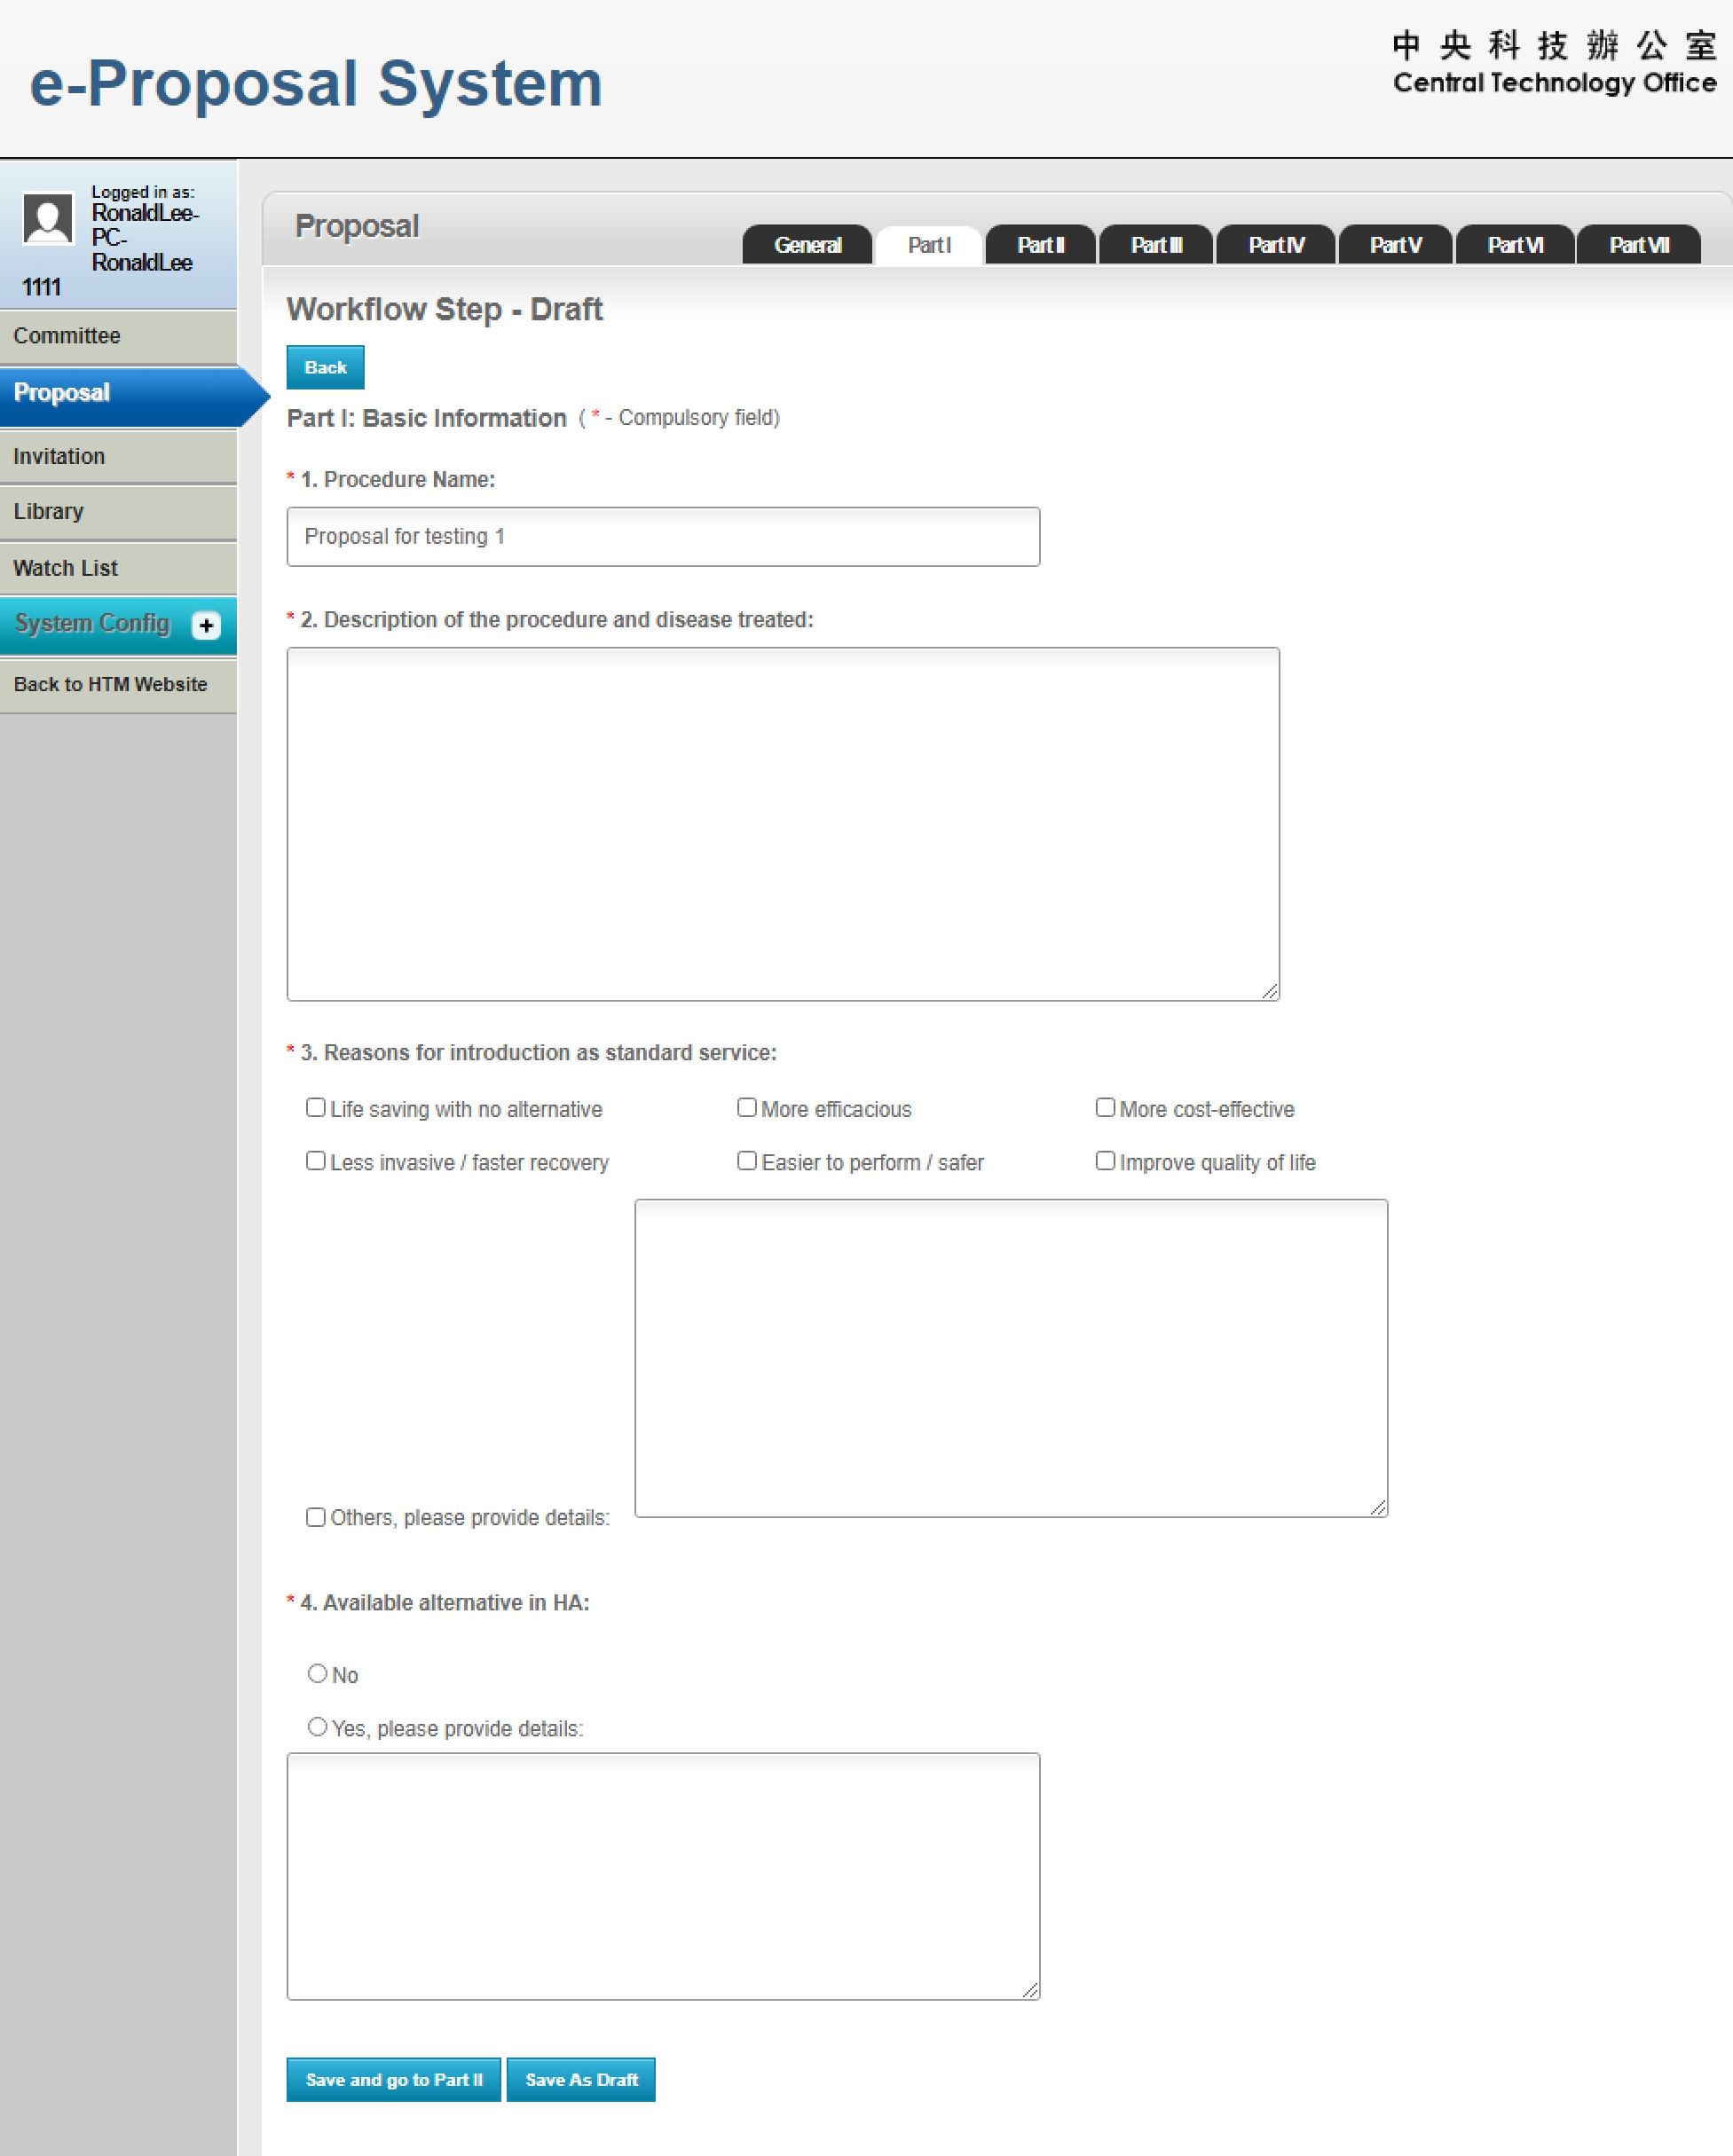This screenshot has width=1733, height=2156.
Task: Open the Part VI tab
Action: pyautogui.click(x=1515, y=245)
